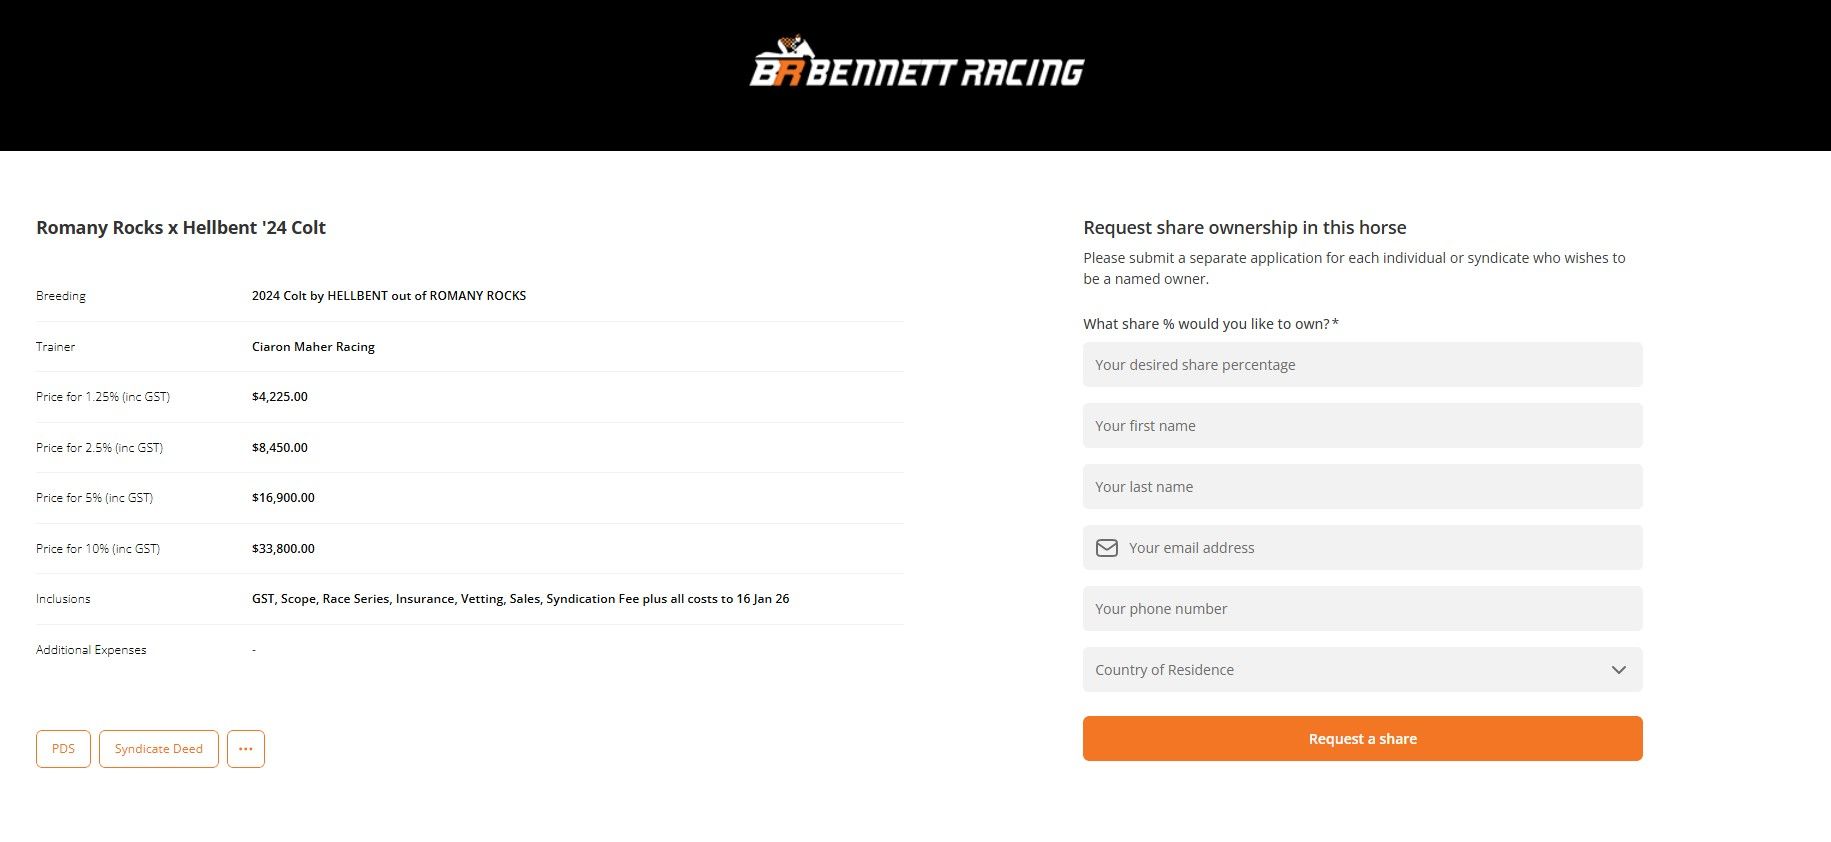This screenshot has height=842, width=1831.
Task: Open the three-dots more options button
Action: coord(246,749)
